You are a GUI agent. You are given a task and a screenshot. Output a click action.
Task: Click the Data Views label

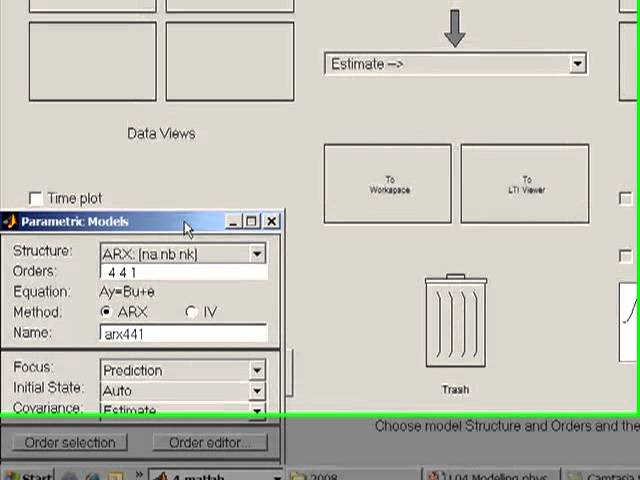pos(161,133)
